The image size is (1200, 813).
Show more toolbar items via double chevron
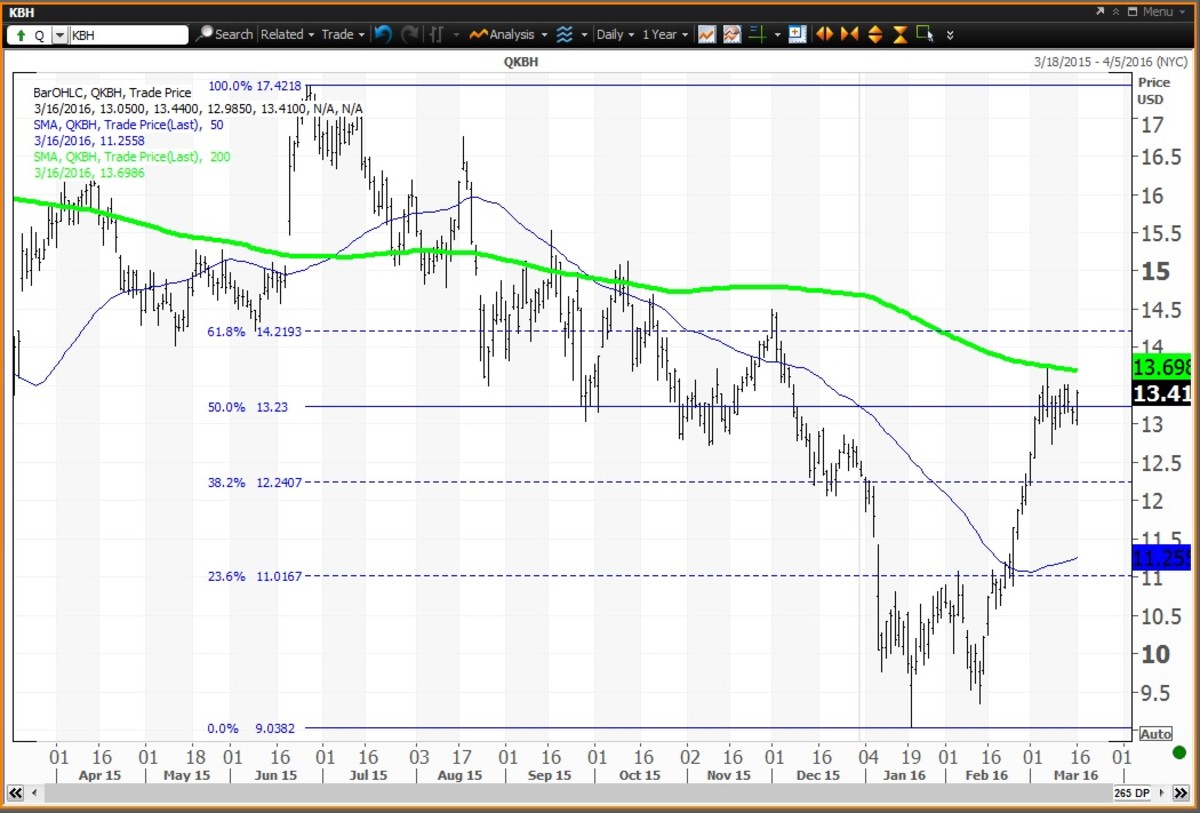coord(949,34)
